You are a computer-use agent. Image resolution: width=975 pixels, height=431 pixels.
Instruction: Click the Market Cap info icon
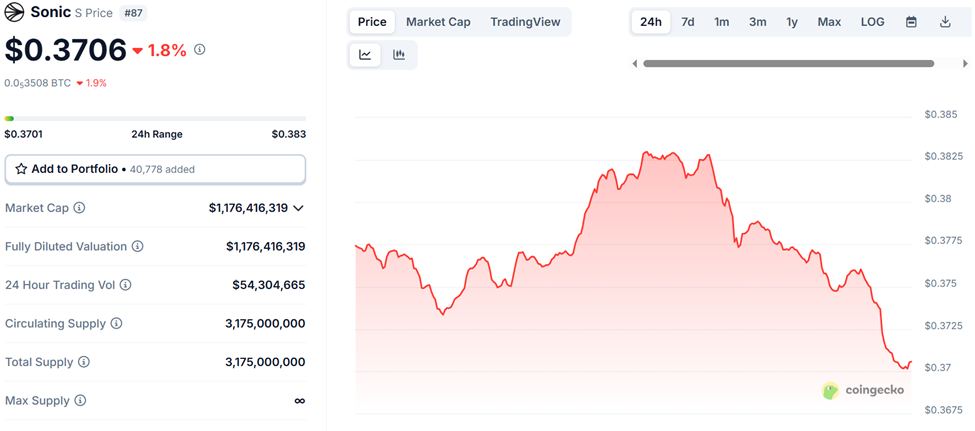pos(79,208)
